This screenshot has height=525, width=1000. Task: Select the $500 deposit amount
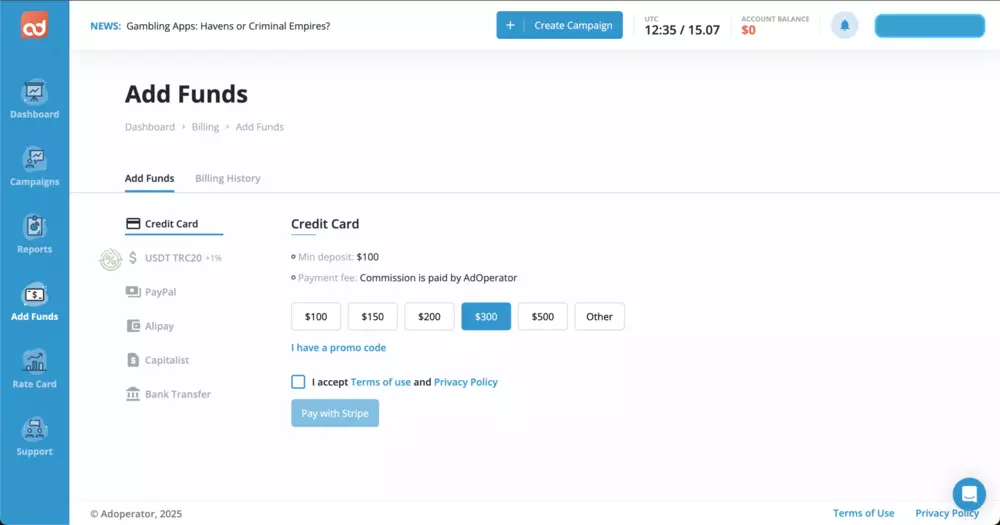543,316
